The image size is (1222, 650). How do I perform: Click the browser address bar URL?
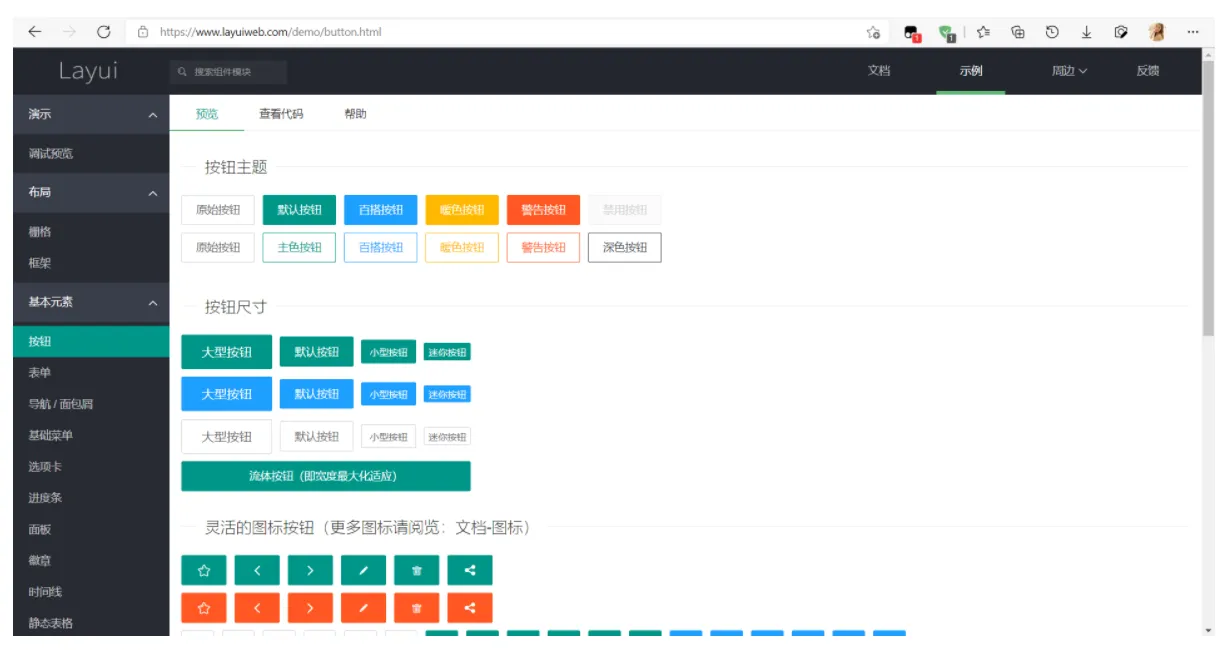[x=270, y=32]
